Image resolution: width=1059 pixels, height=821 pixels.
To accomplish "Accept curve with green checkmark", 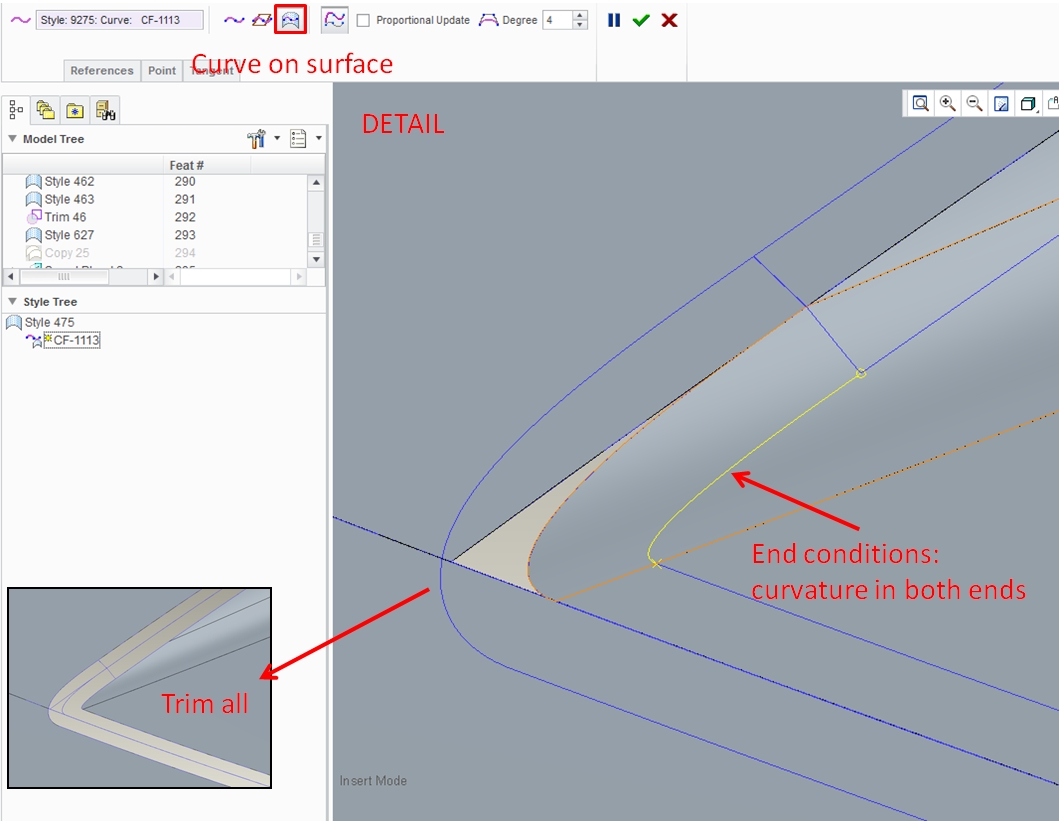I will pyautogui.click(x=641, y=20).
